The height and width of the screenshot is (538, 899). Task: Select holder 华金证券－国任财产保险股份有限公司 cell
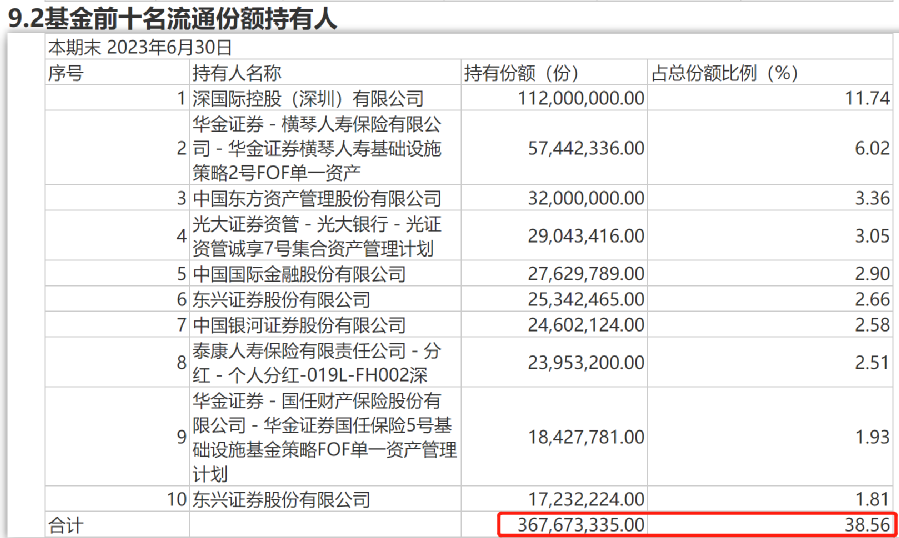pyautogui.click(x=325, y=437)
